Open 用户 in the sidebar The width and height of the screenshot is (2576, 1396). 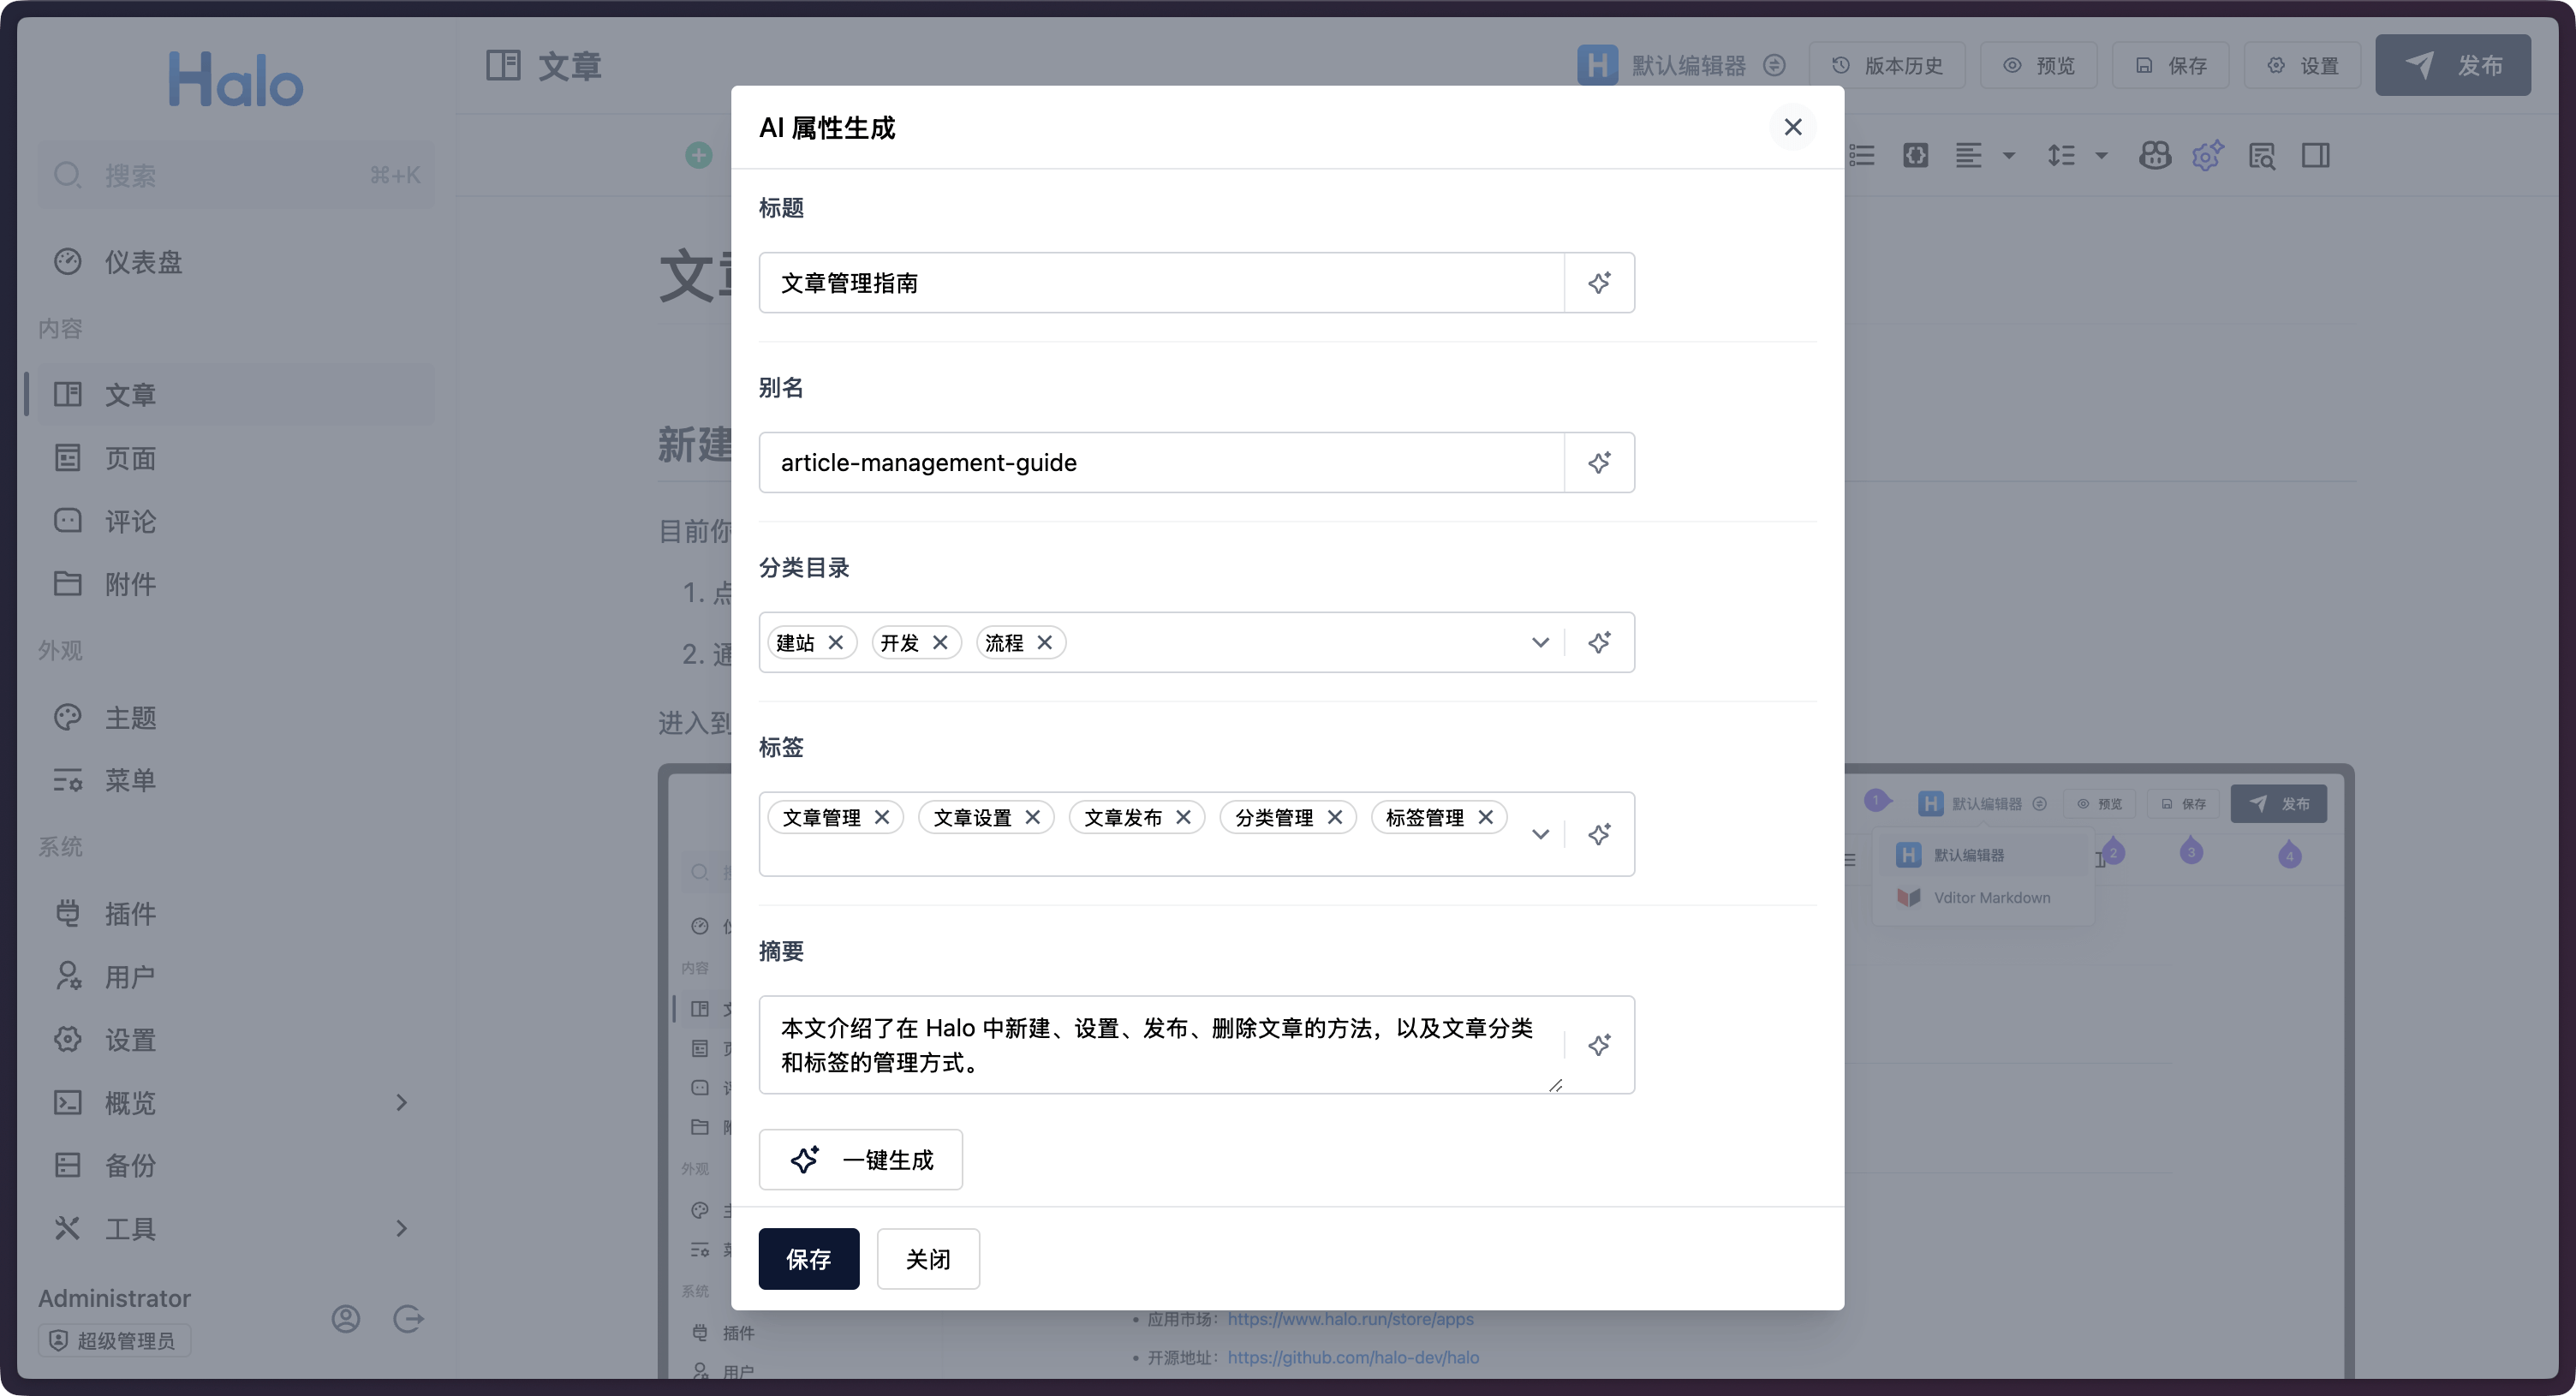[x=235, y=976]
